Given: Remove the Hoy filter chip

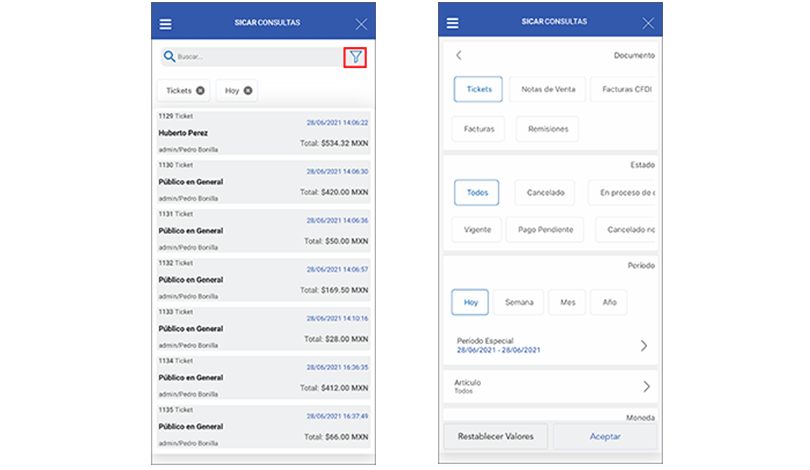Looking at the screenshot, I should (248, 91).
